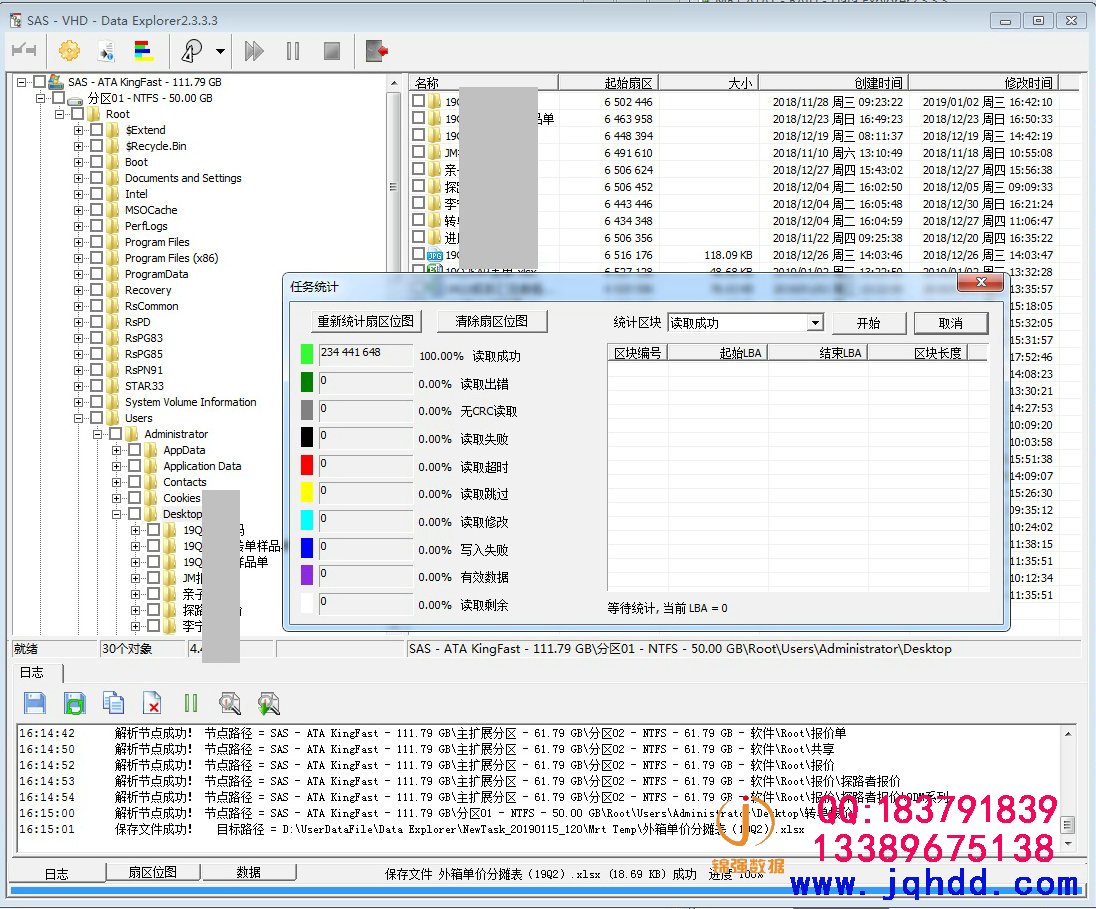This screenshot has width=1096, height=909.
Task: Click the red 读取超时 color swatch
Action: (307, 465)
